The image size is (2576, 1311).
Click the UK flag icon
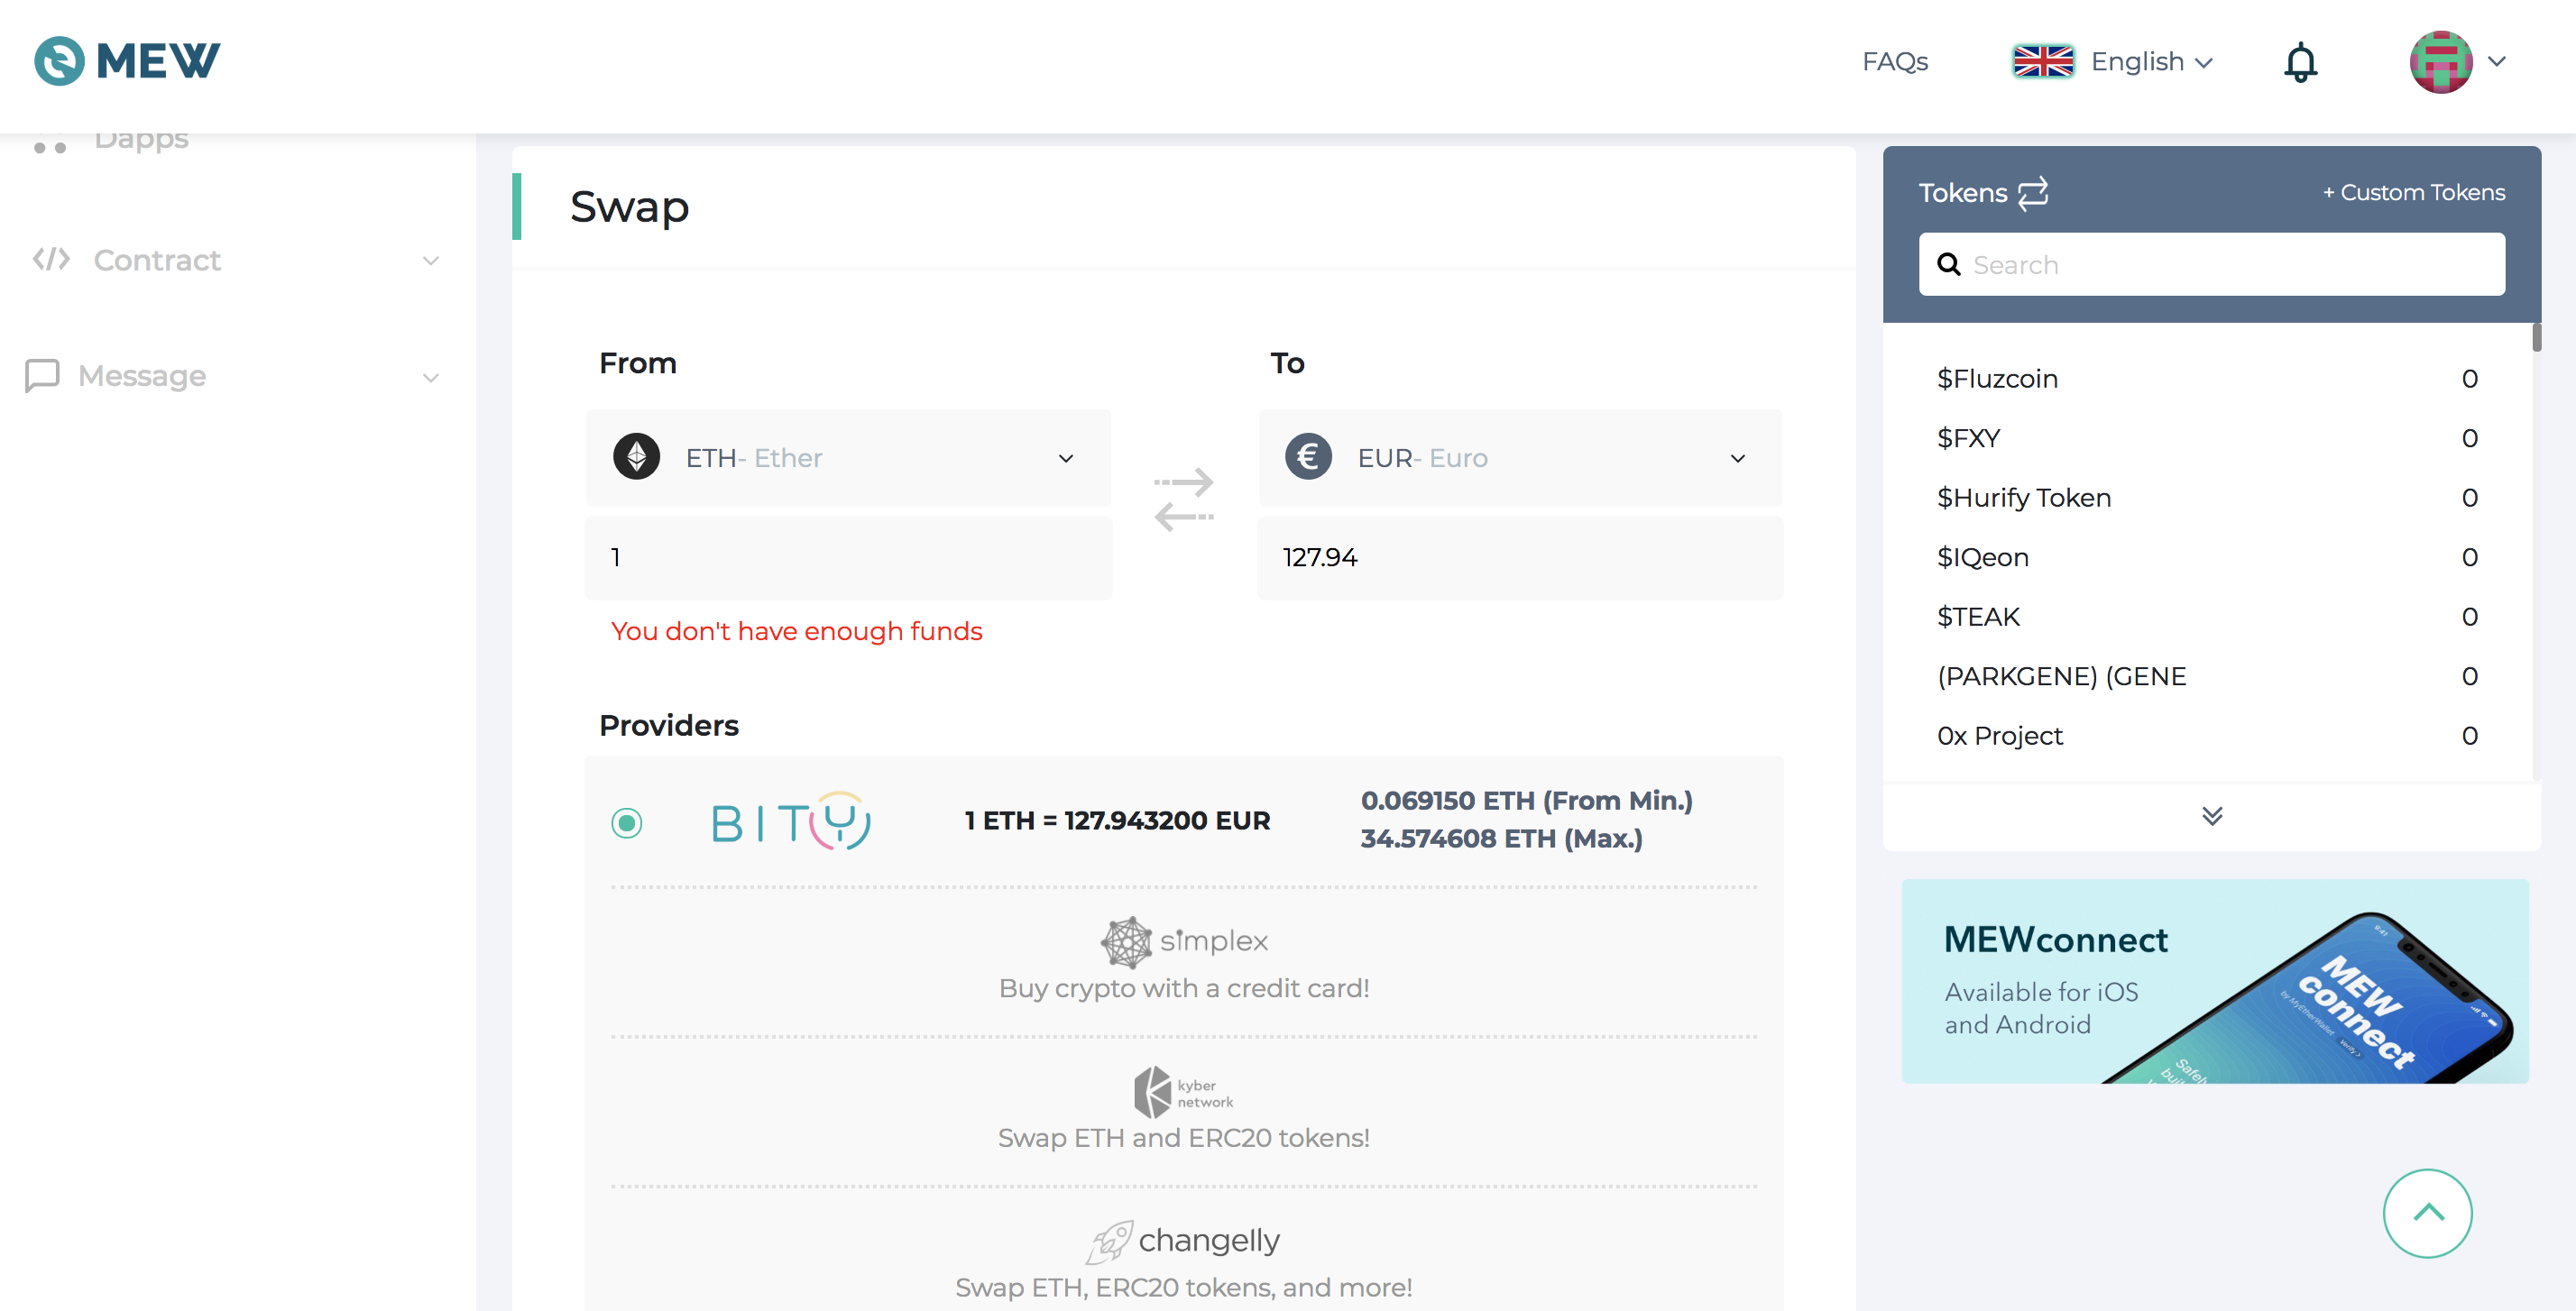2043,62
